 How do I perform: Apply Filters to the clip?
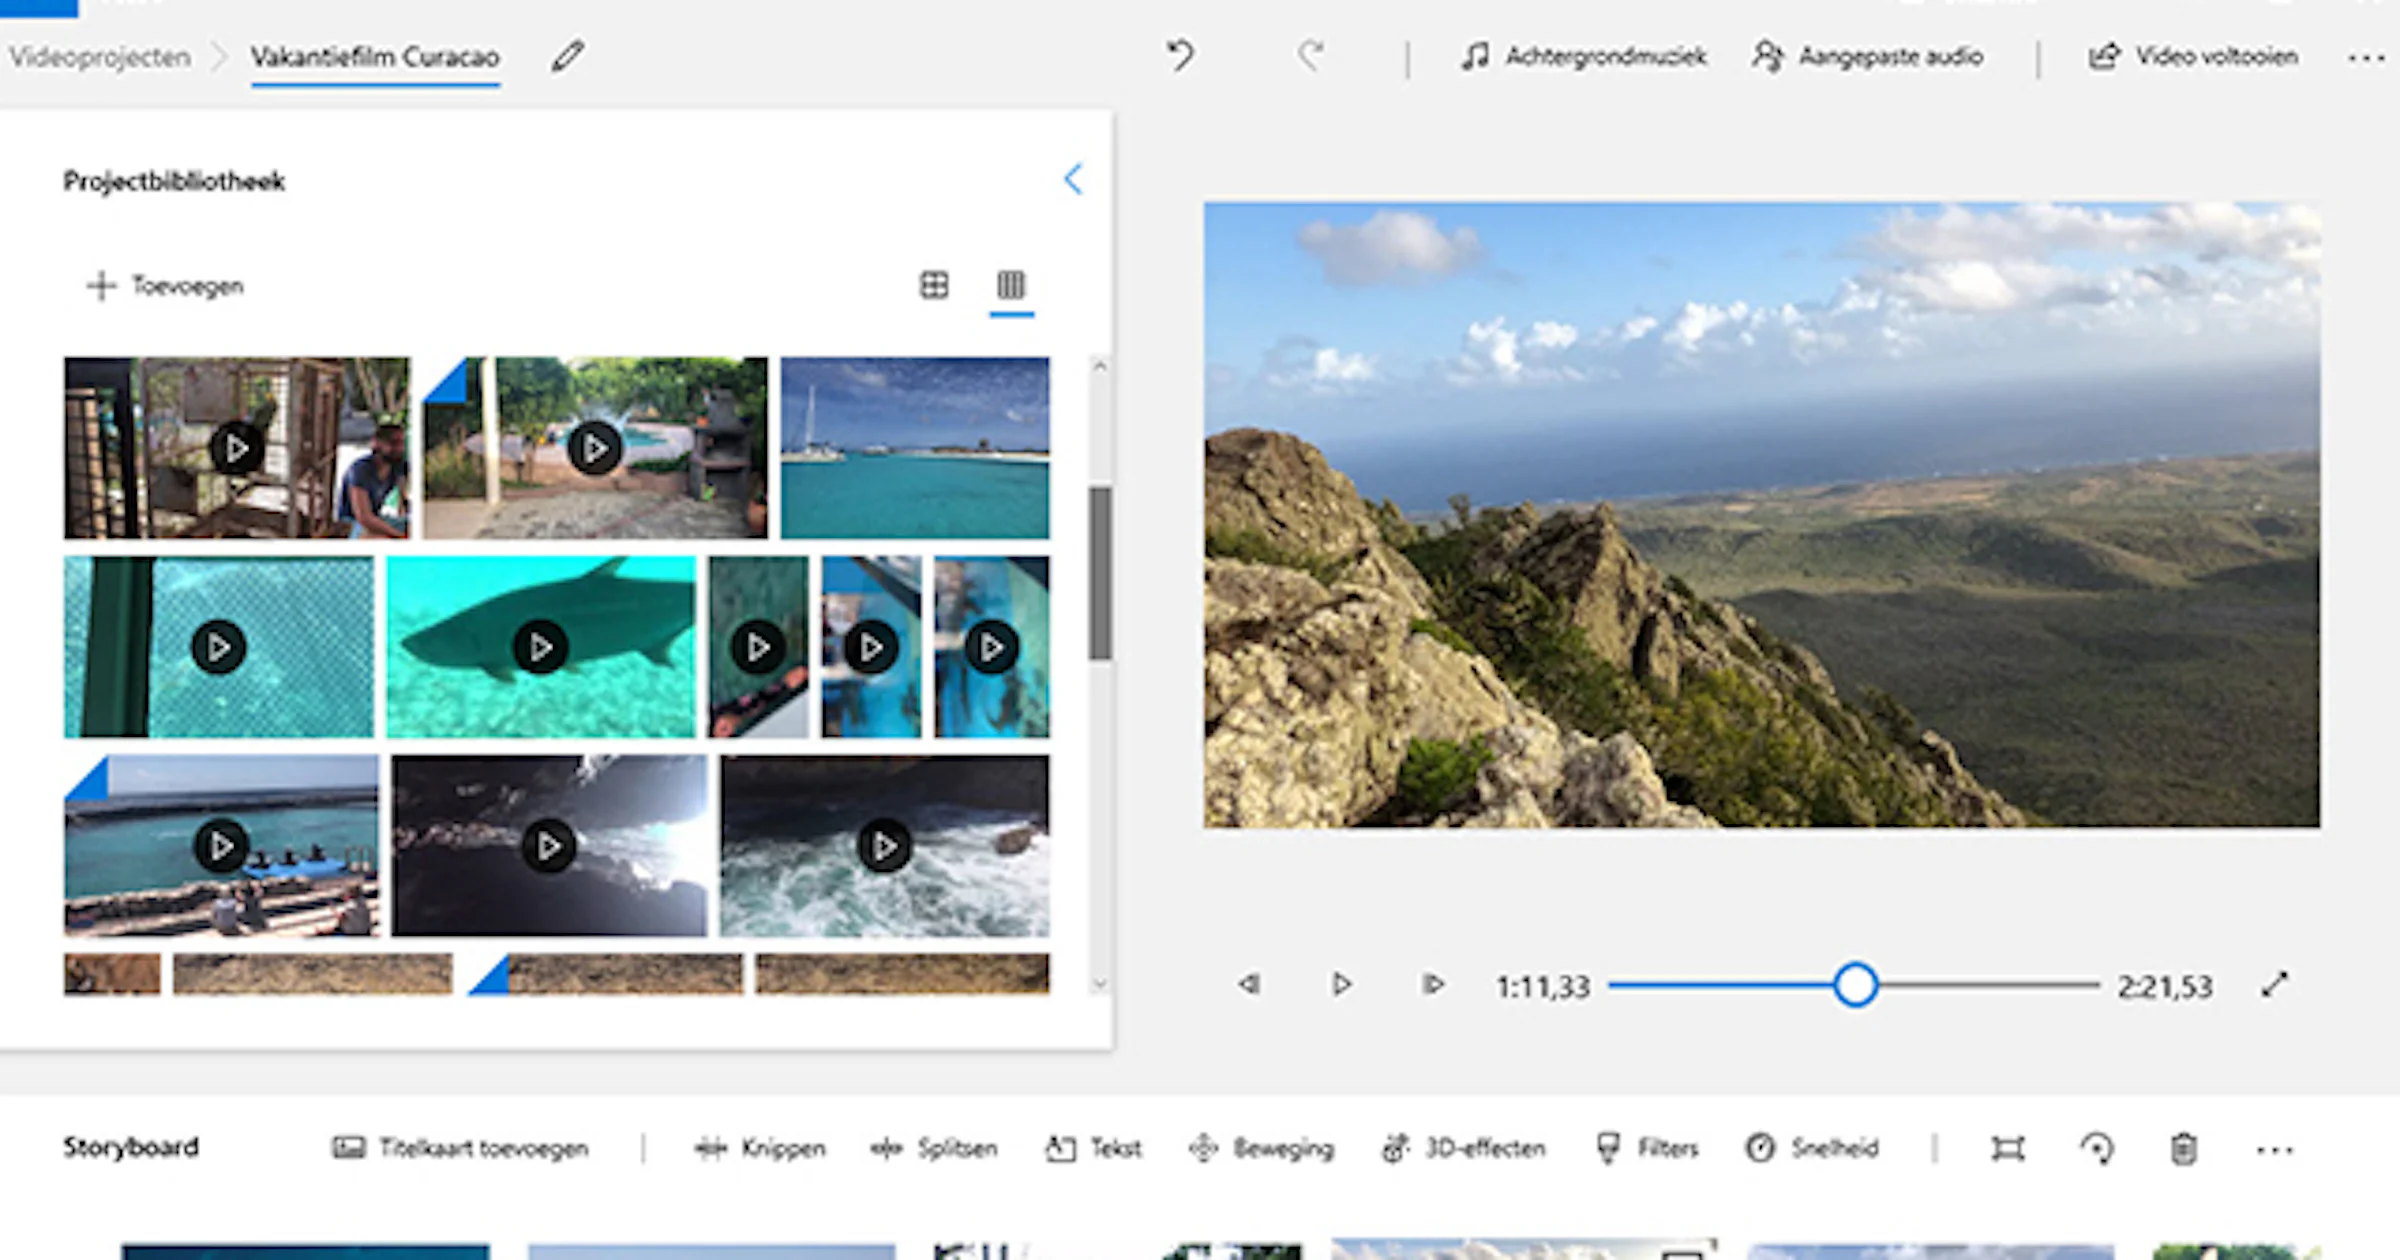coord(1646,1148)
